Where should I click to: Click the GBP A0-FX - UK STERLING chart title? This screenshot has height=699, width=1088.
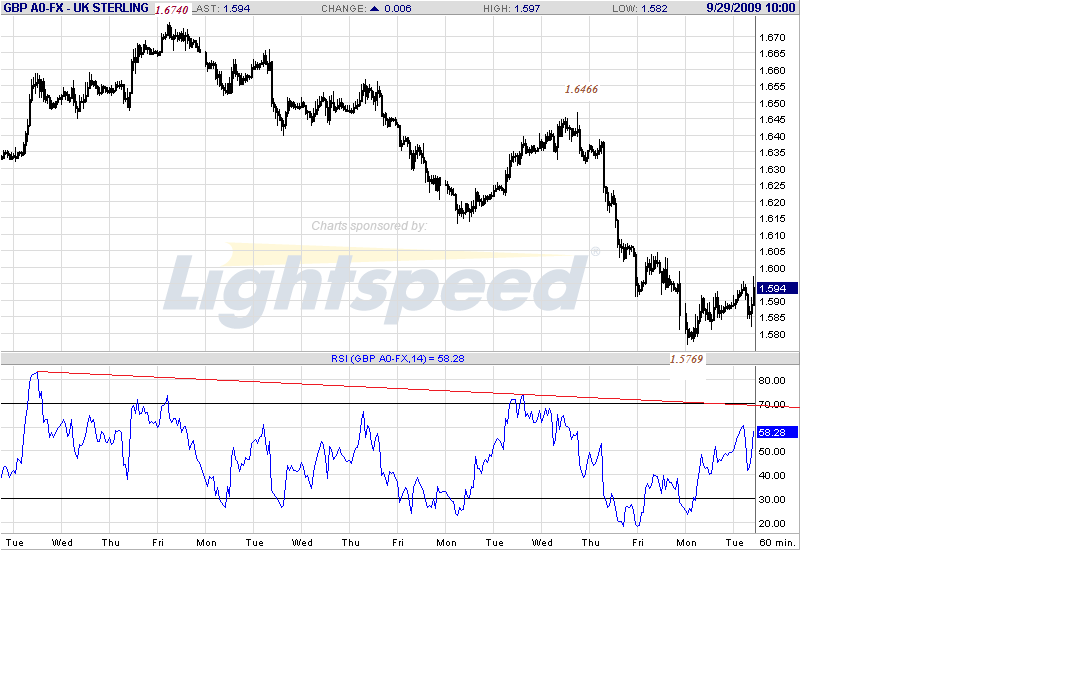76,8
